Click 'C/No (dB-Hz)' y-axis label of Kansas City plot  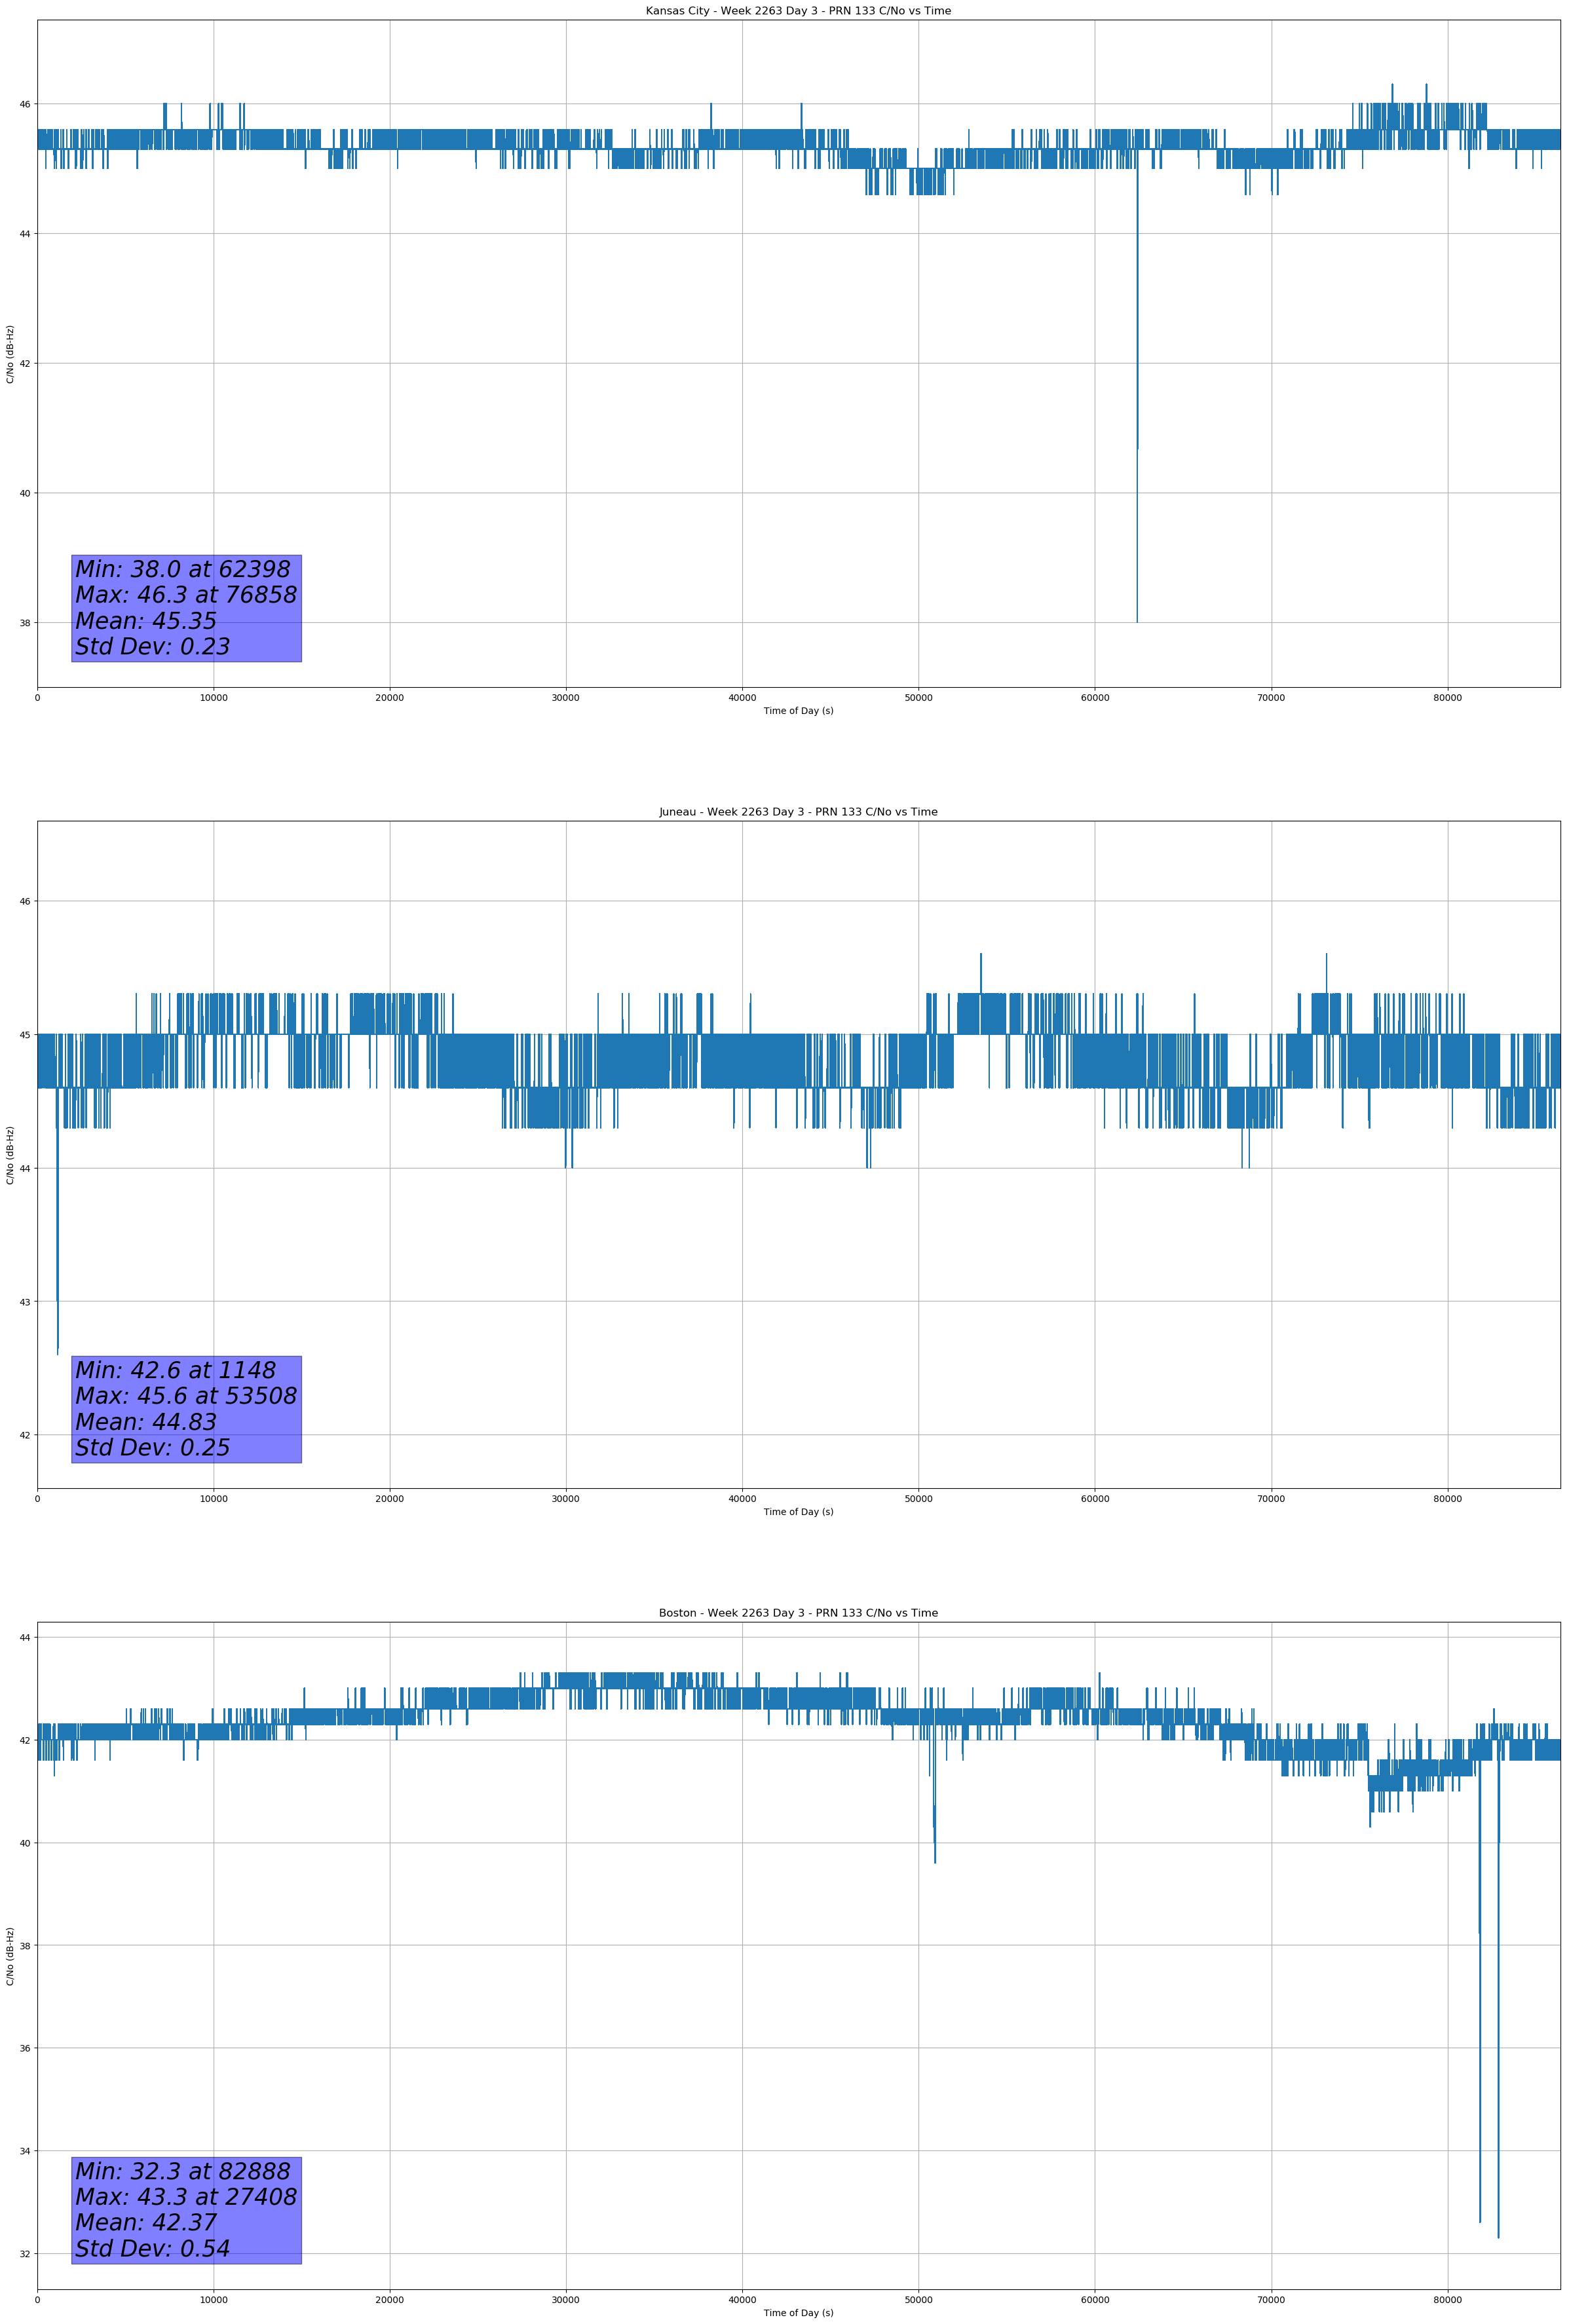(10, 354)
